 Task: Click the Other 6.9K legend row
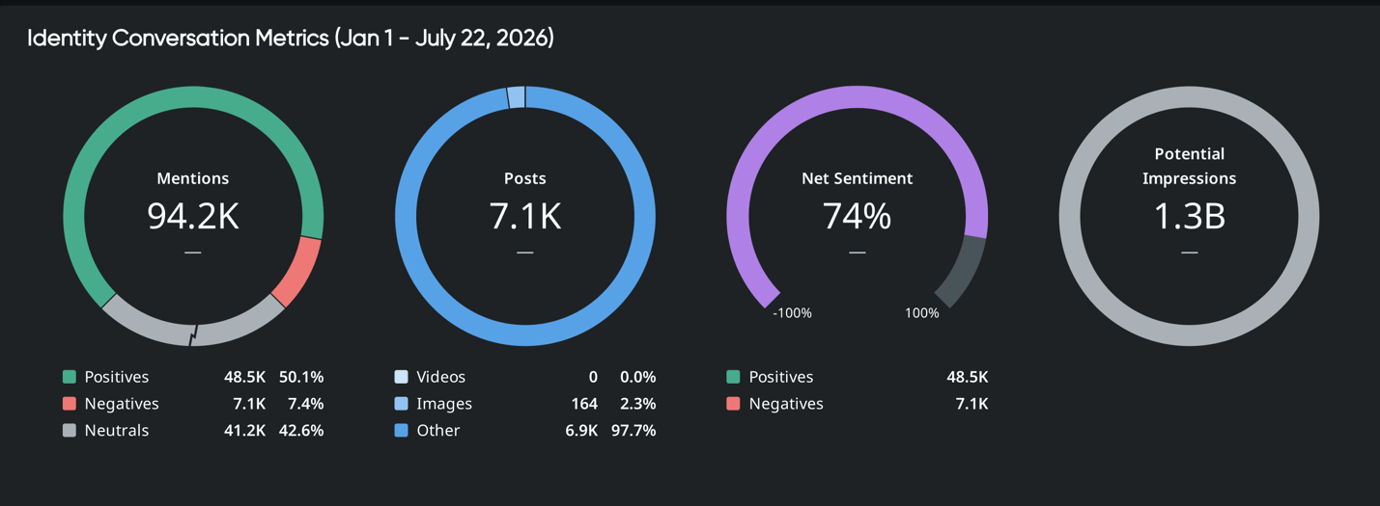point(525,431)
